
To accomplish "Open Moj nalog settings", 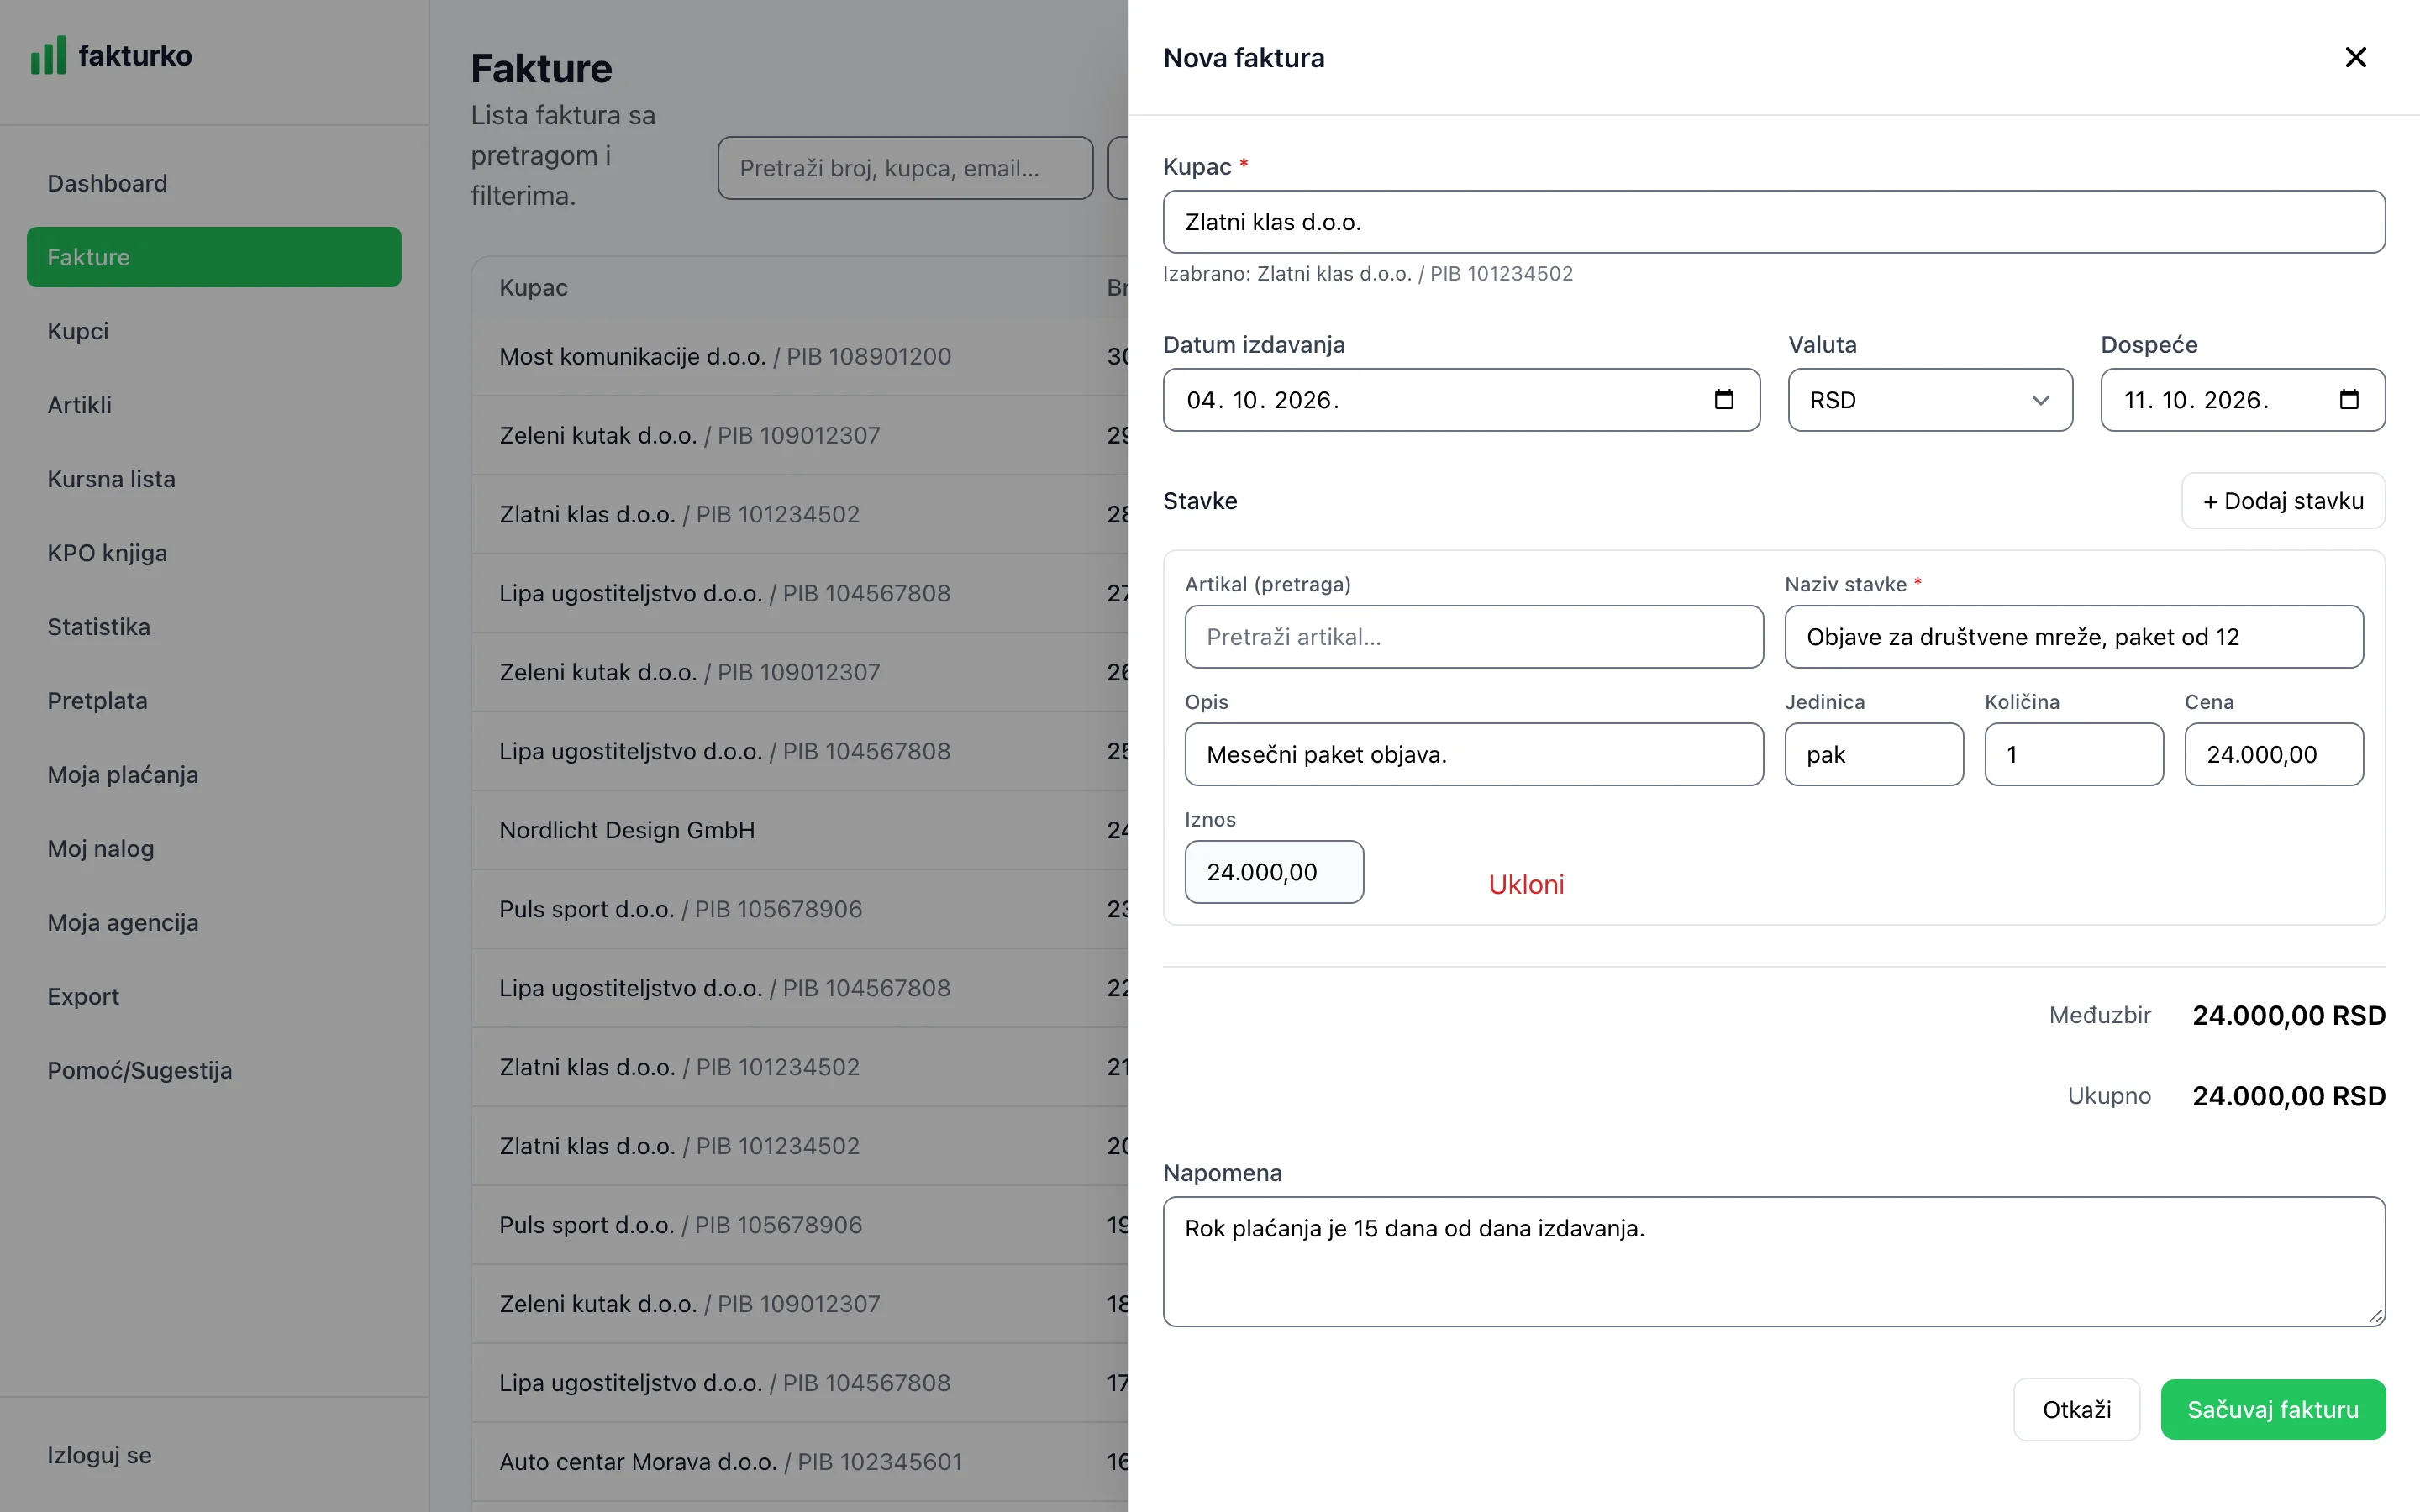I will click(x=214, y=849).
